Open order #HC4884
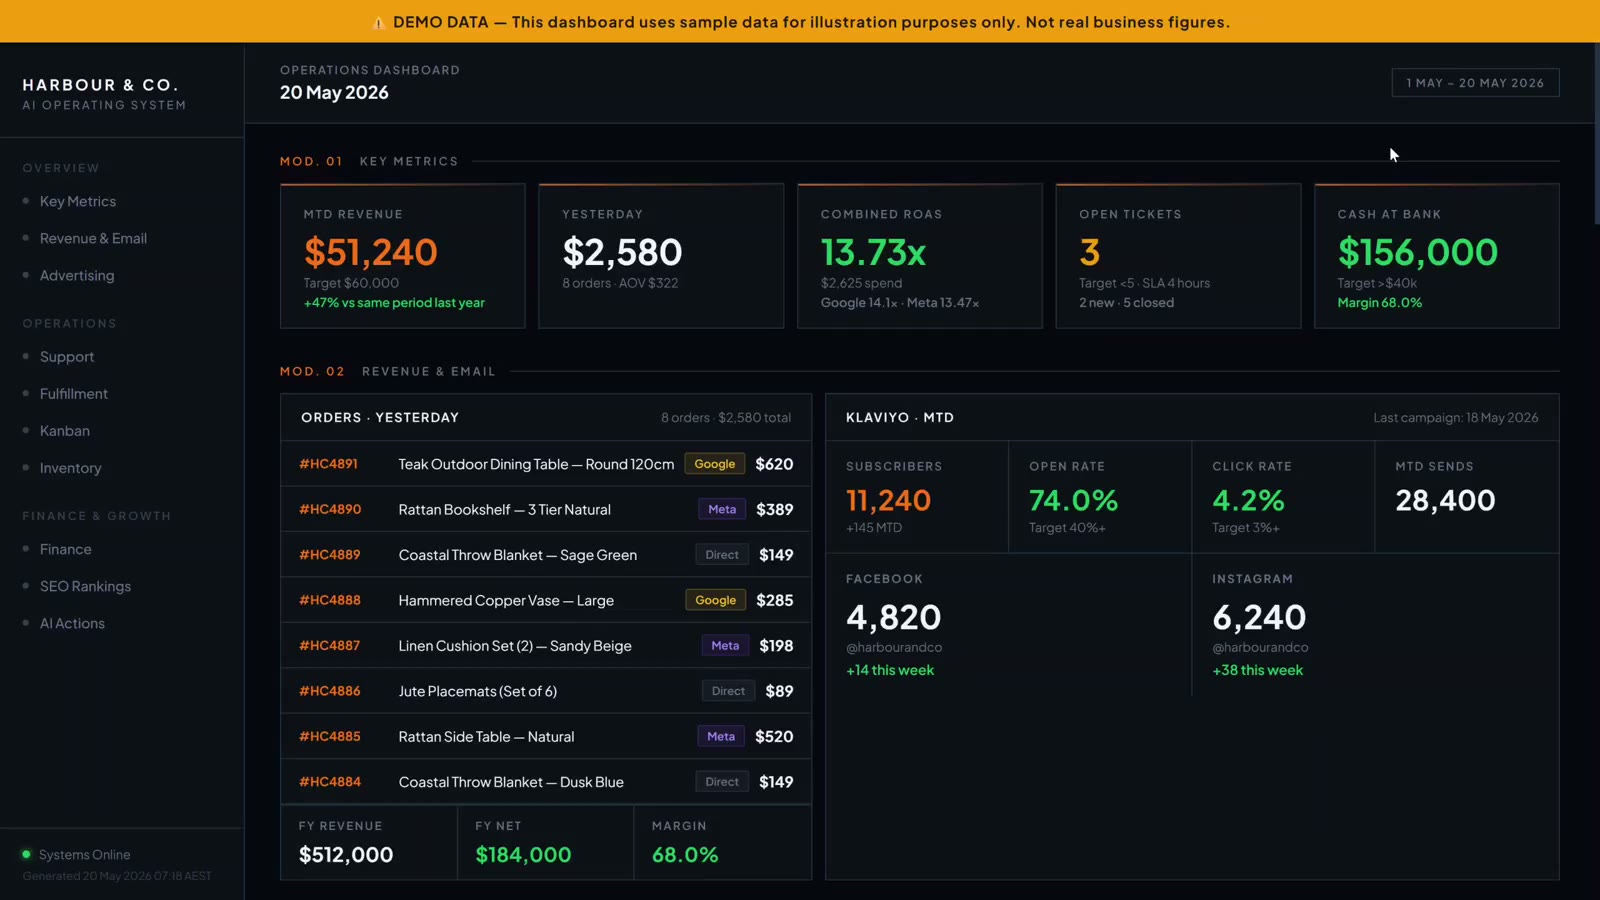This screenshot has width=1600, height=900. coord(330,782)
